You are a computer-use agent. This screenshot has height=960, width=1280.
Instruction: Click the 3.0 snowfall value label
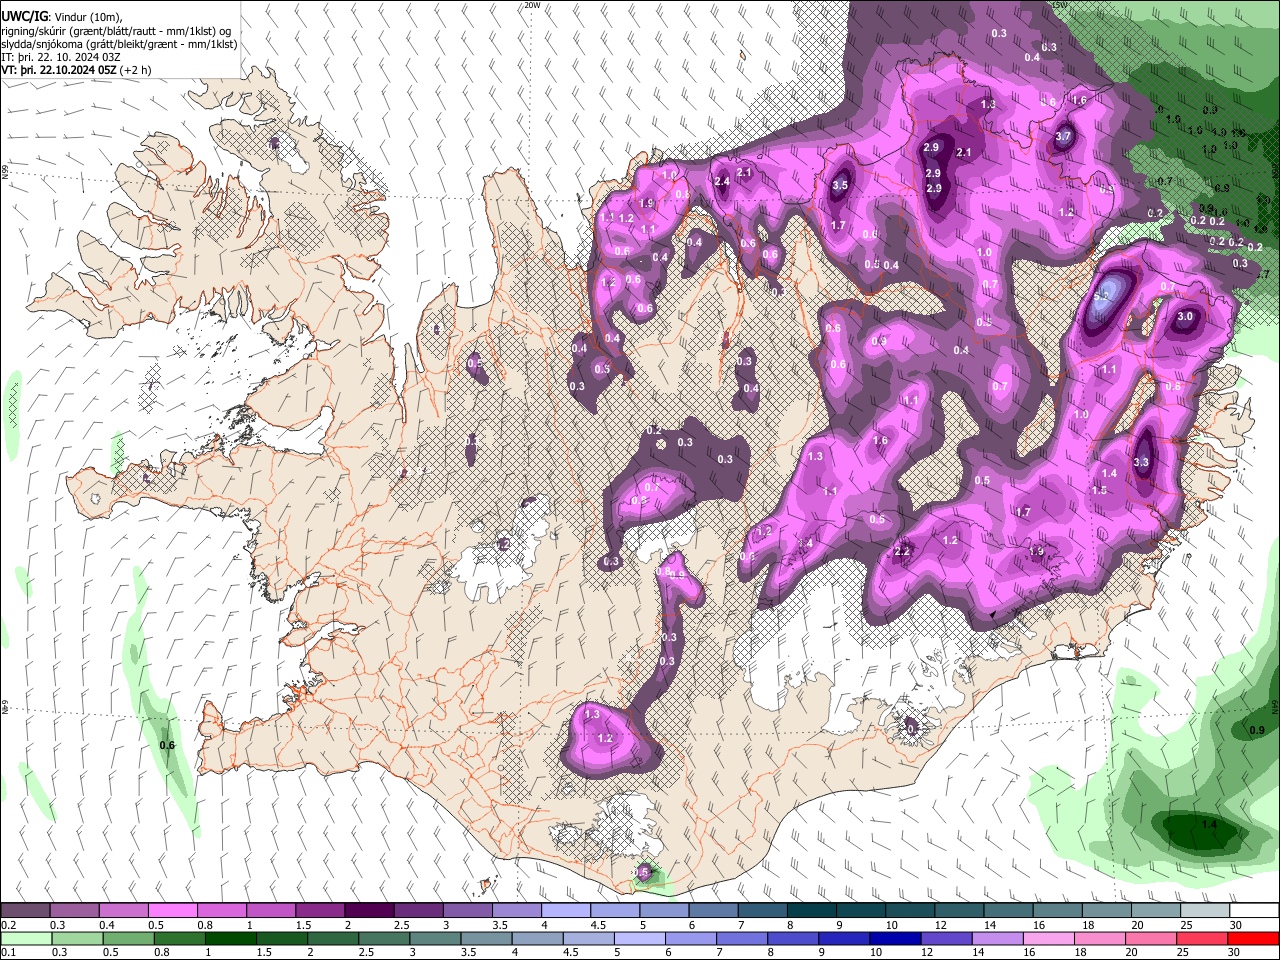(1185, 316)
